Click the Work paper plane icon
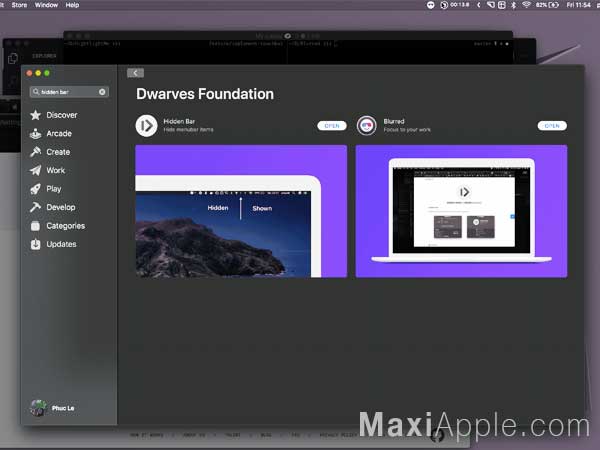The width and height of the screenshot is (600, 450). [x=36, y=170]
